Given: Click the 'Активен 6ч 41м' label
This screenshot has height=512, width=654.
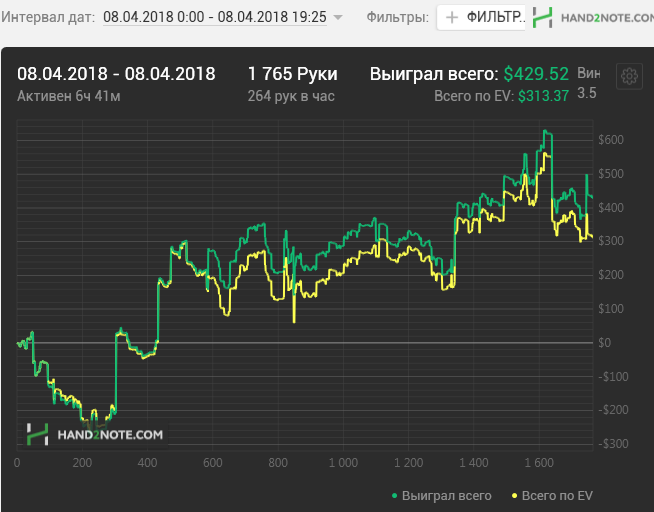Looking at the screenshot, I should tap(69, 96).
